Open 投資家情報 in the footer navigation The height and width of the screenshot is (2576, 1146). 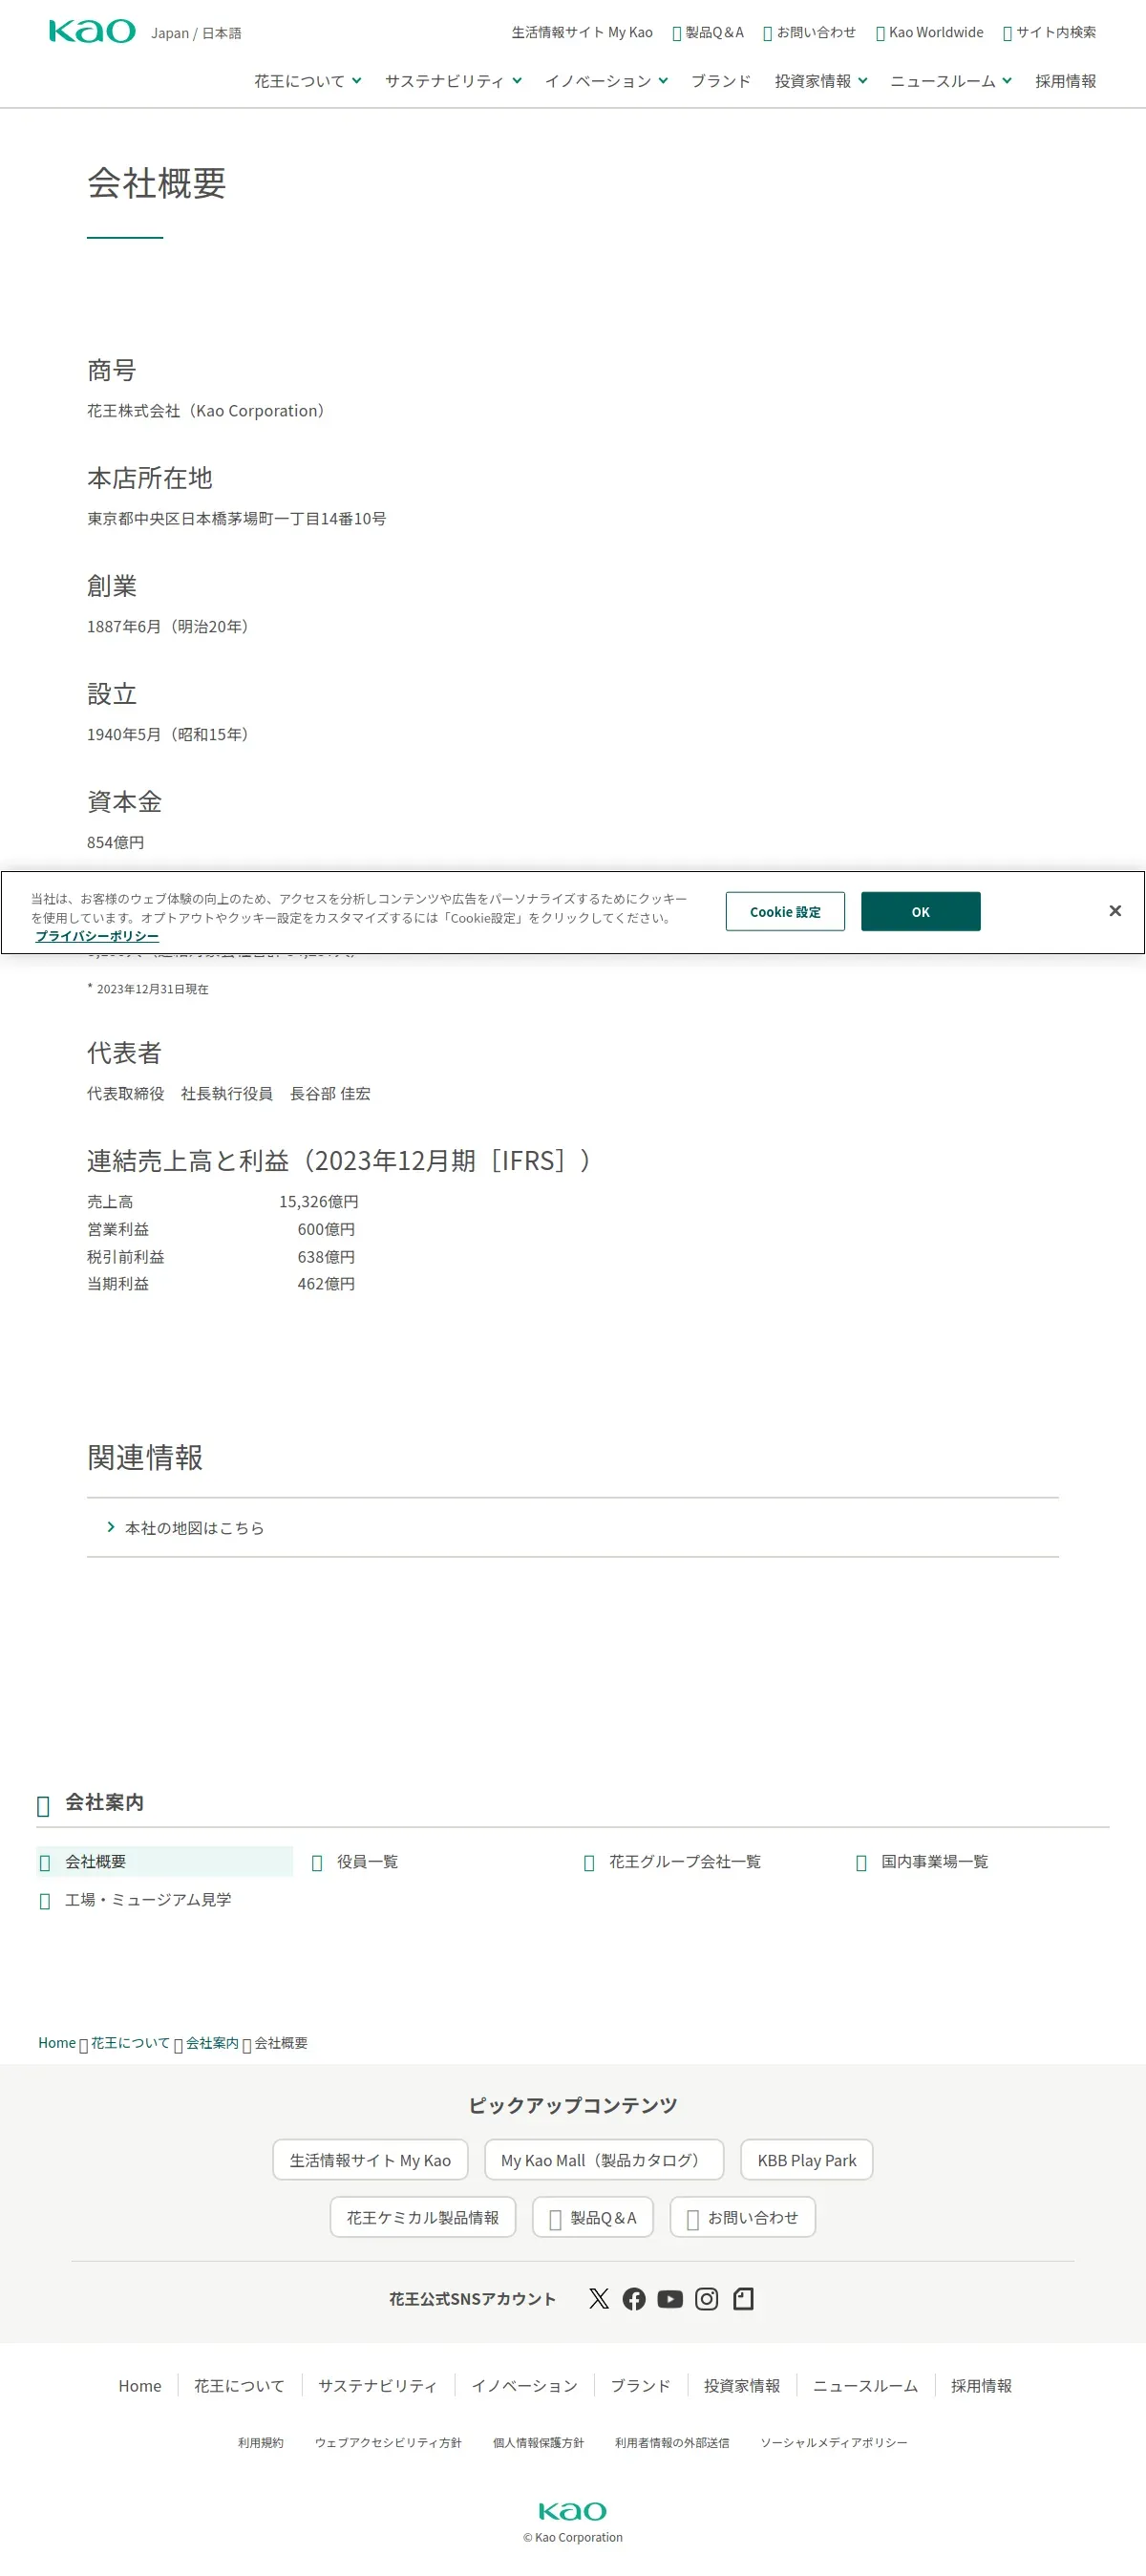tap(742, 2385)
